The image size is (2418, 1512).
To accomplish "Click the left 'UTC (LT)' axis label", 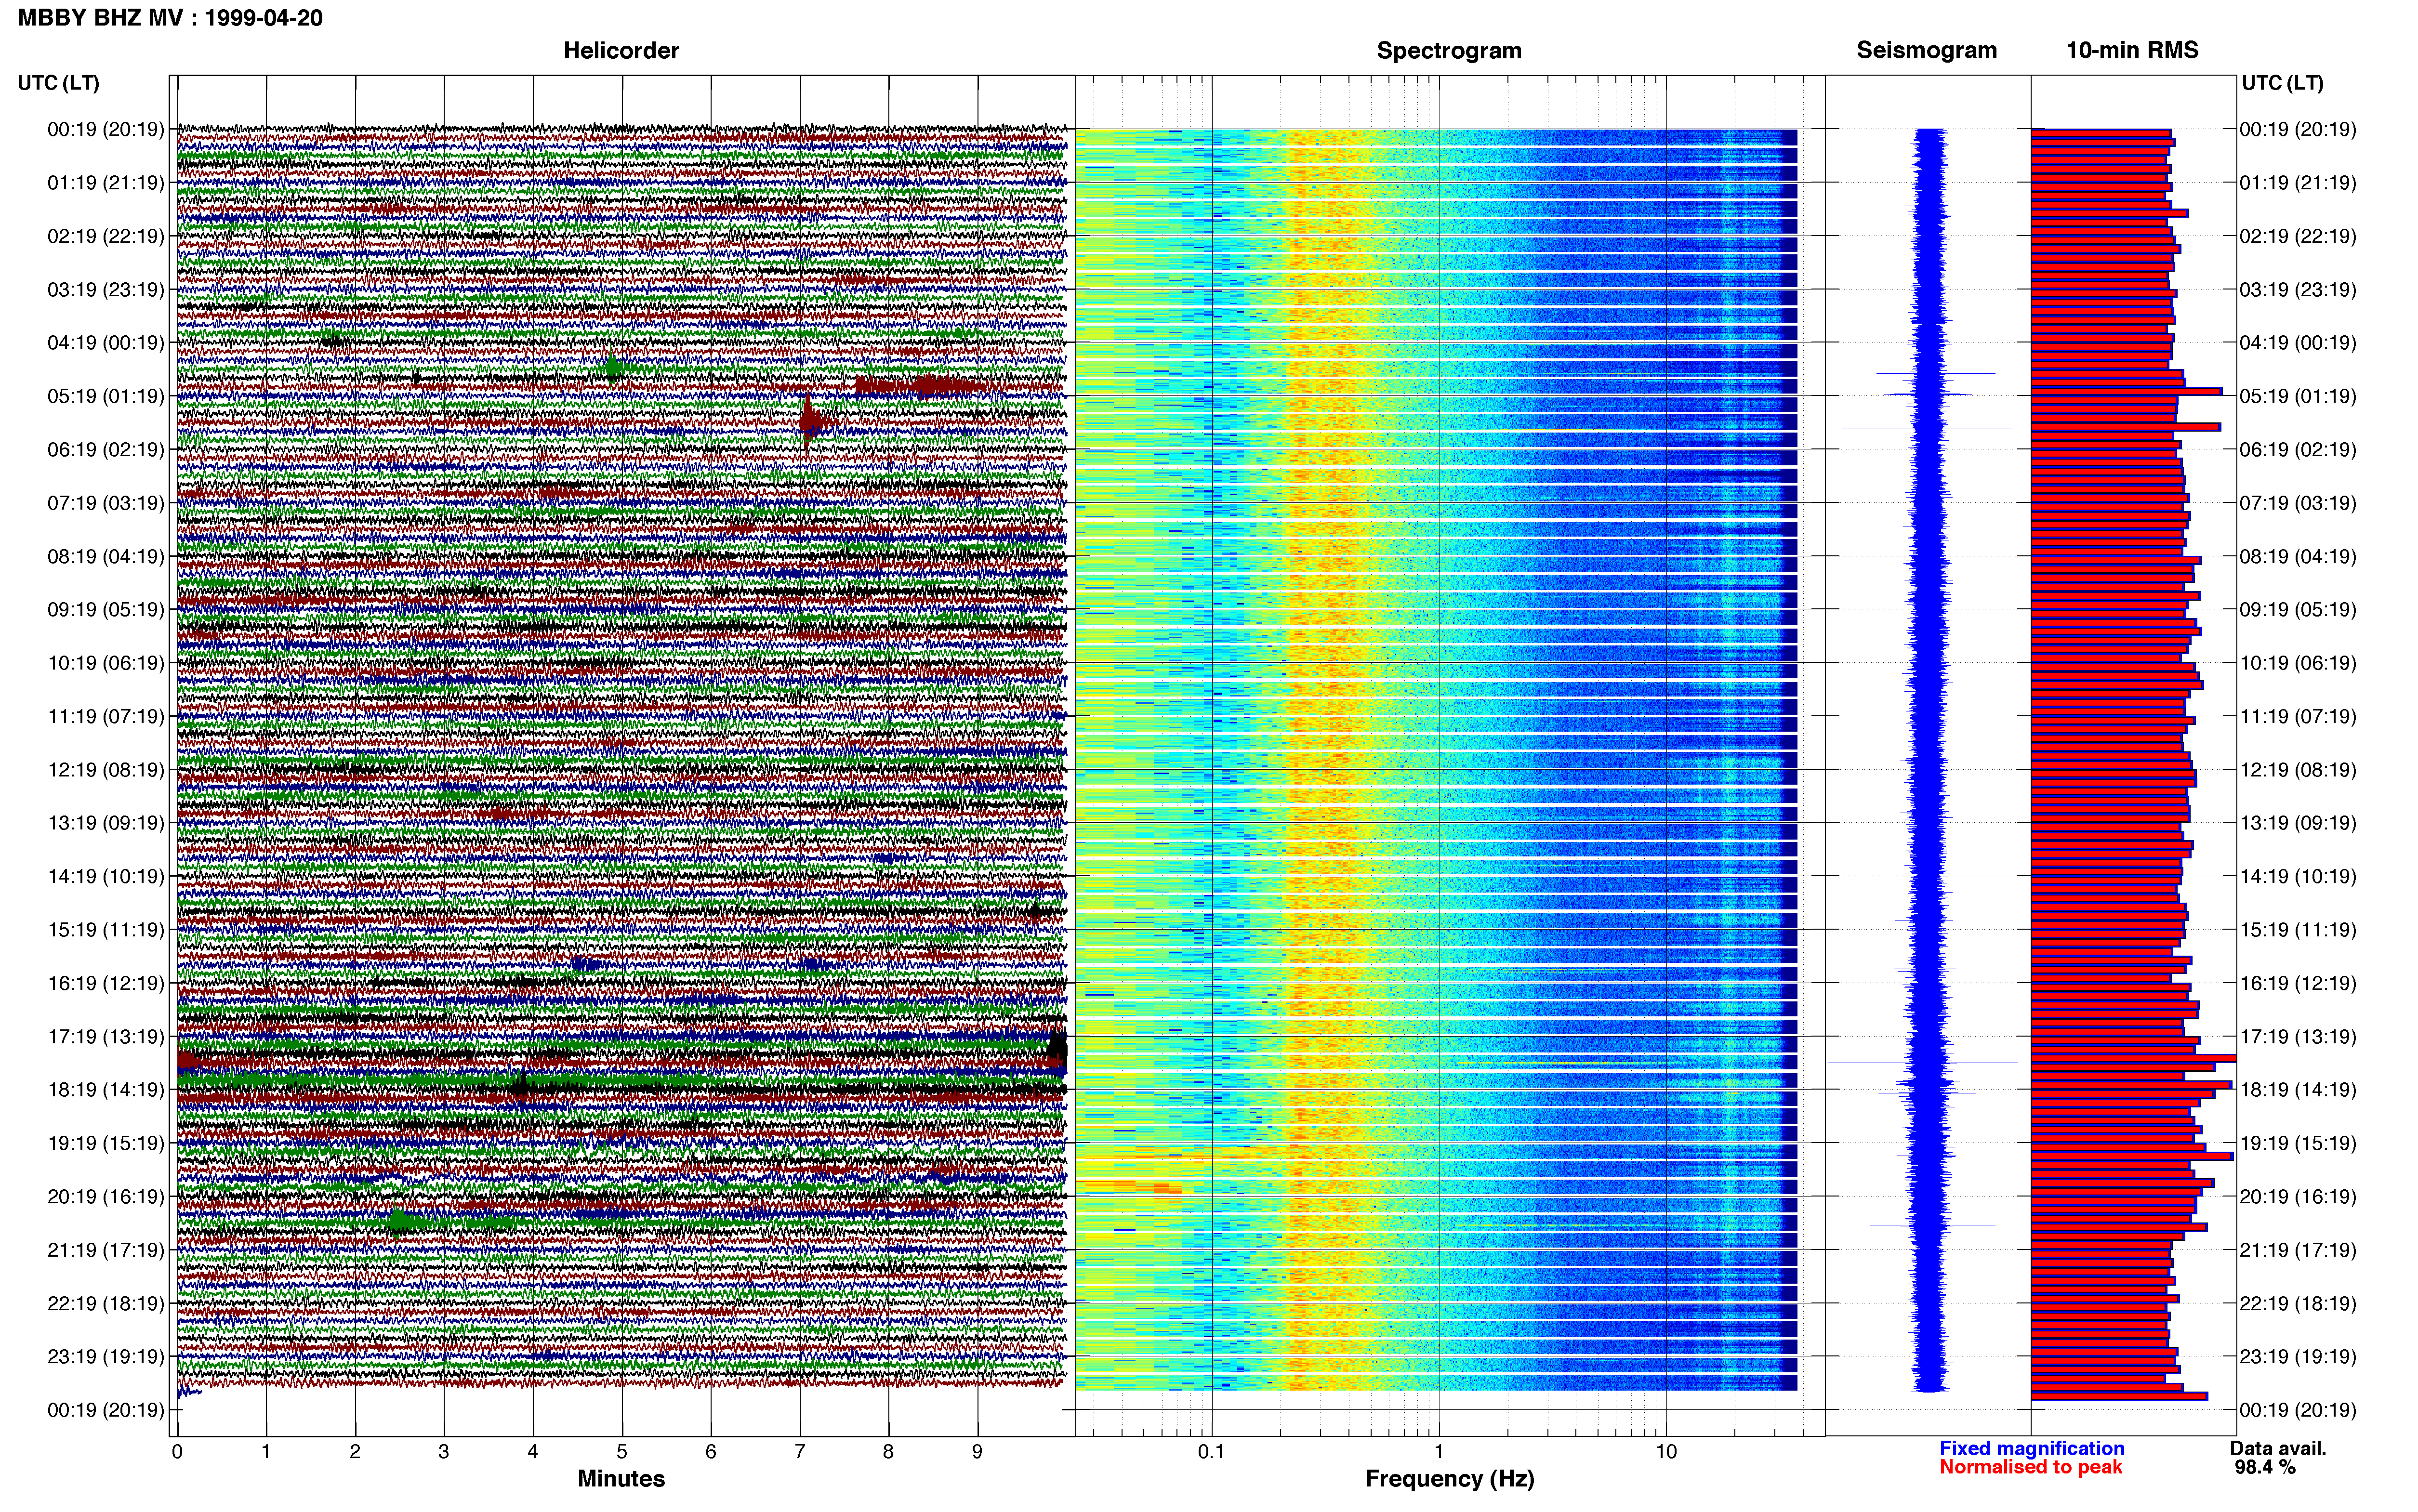I will pyautogui.click(x=58, y=83).
